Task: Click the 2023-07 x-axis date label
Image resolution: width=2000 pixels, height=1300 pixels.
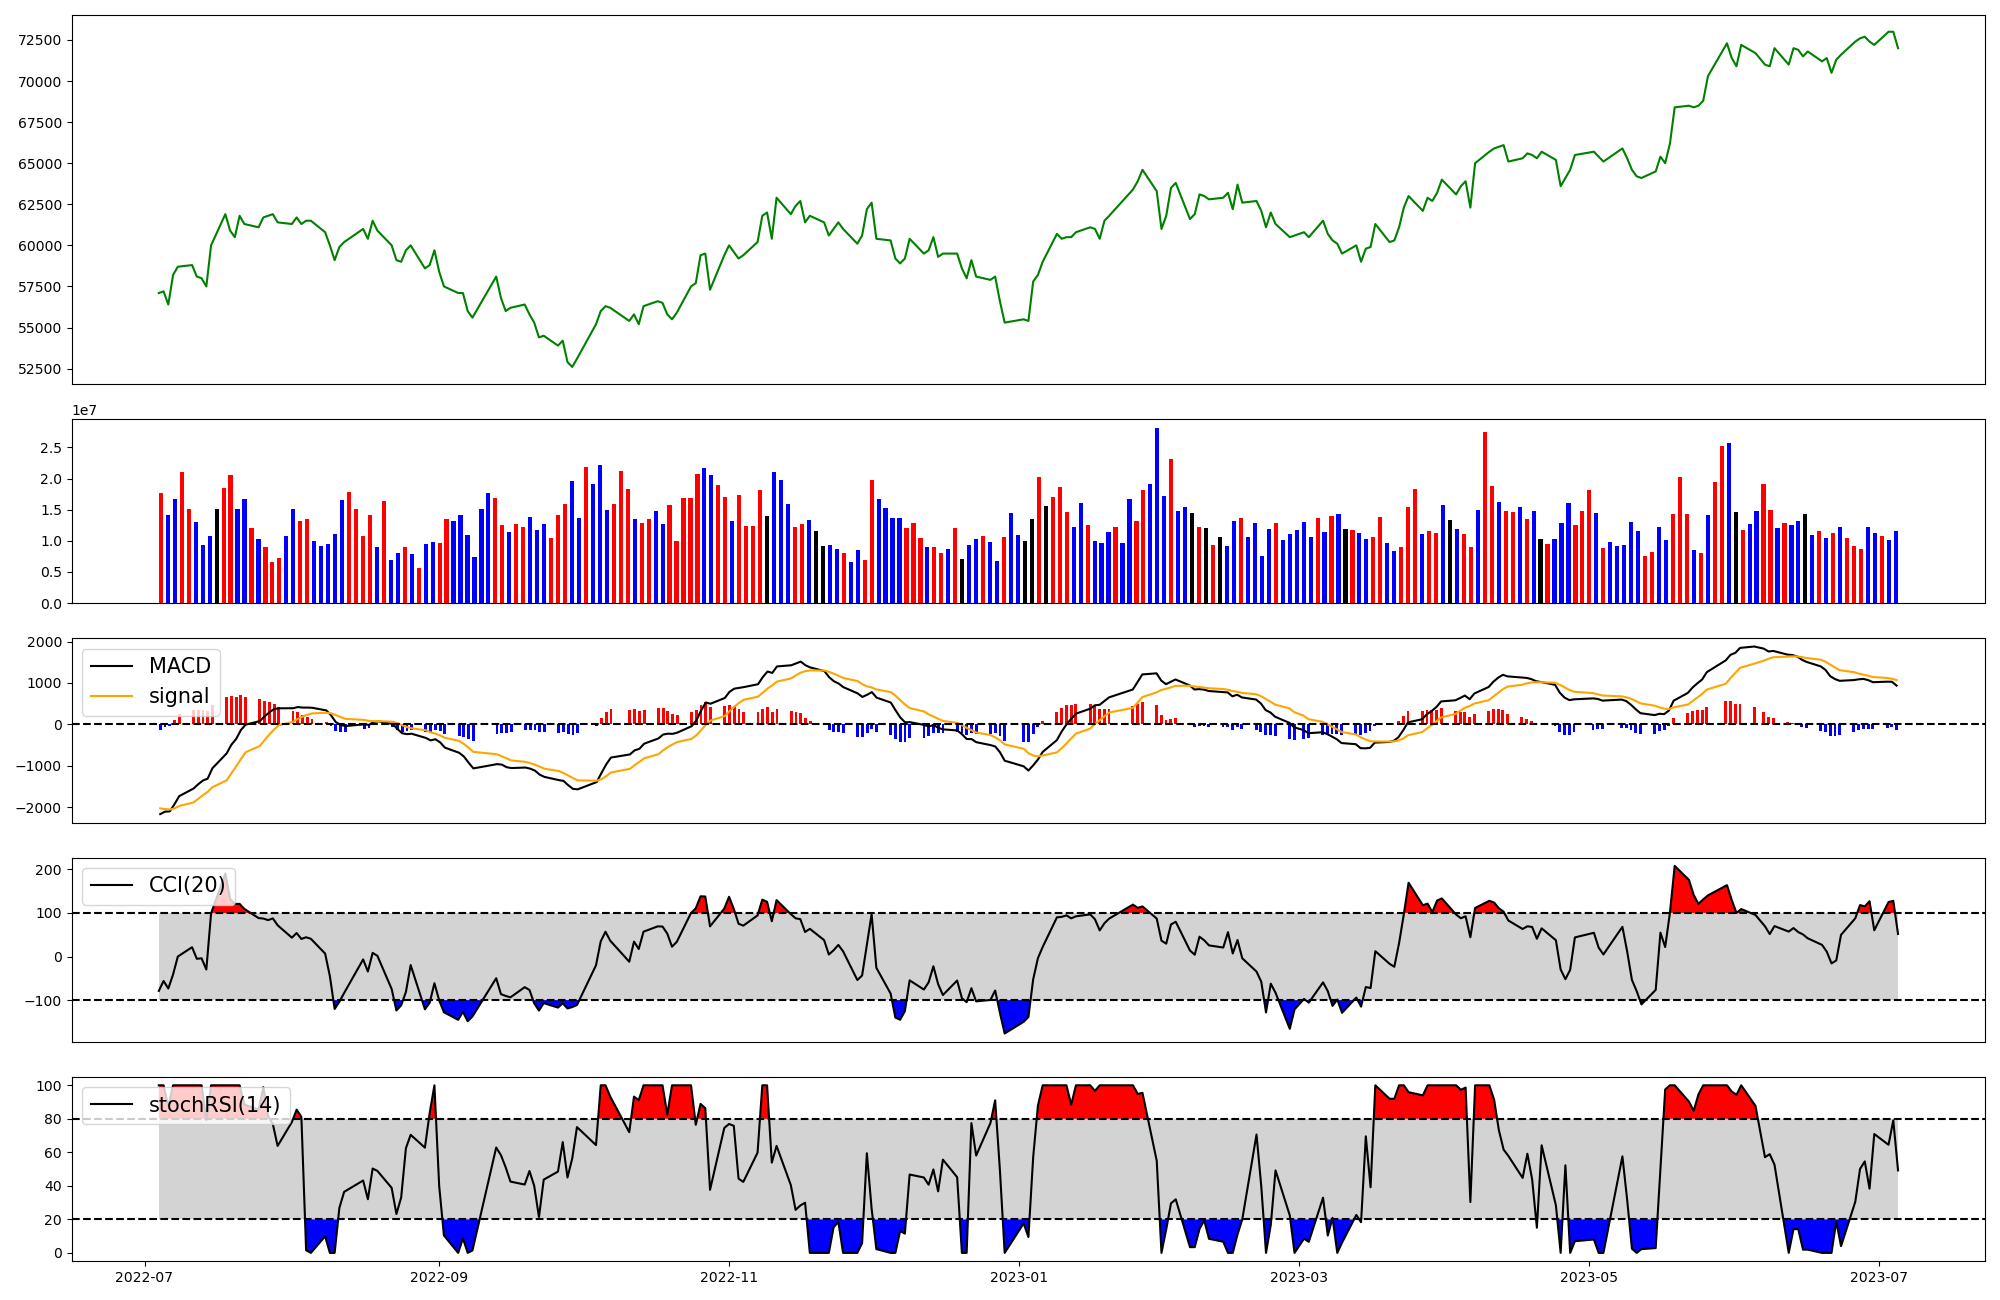Action: (1879, 1277)
